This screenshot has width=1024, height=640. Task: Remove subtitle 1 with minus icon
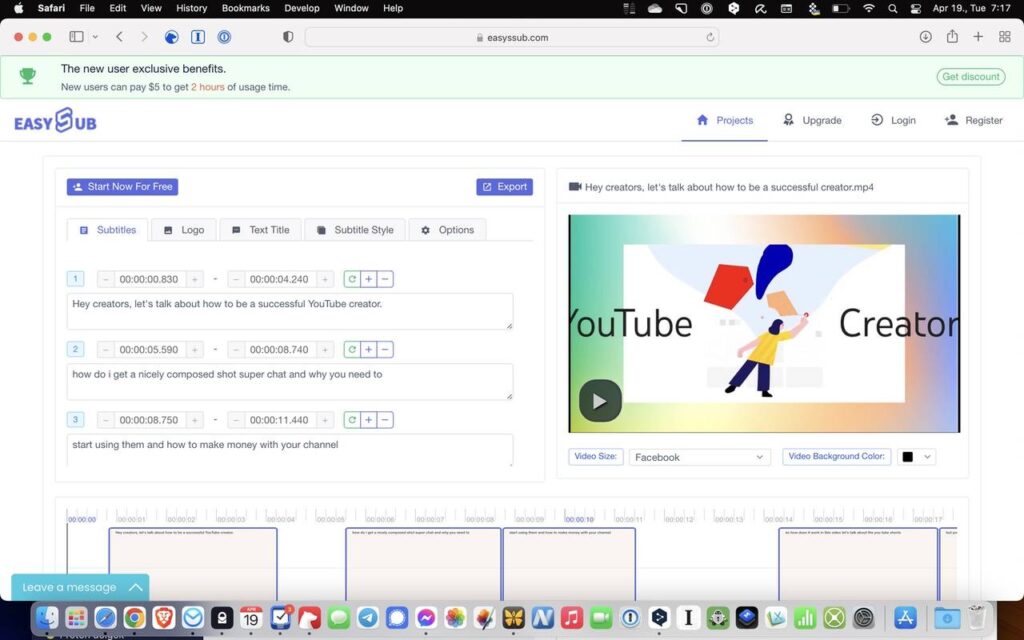click(385, 280)
